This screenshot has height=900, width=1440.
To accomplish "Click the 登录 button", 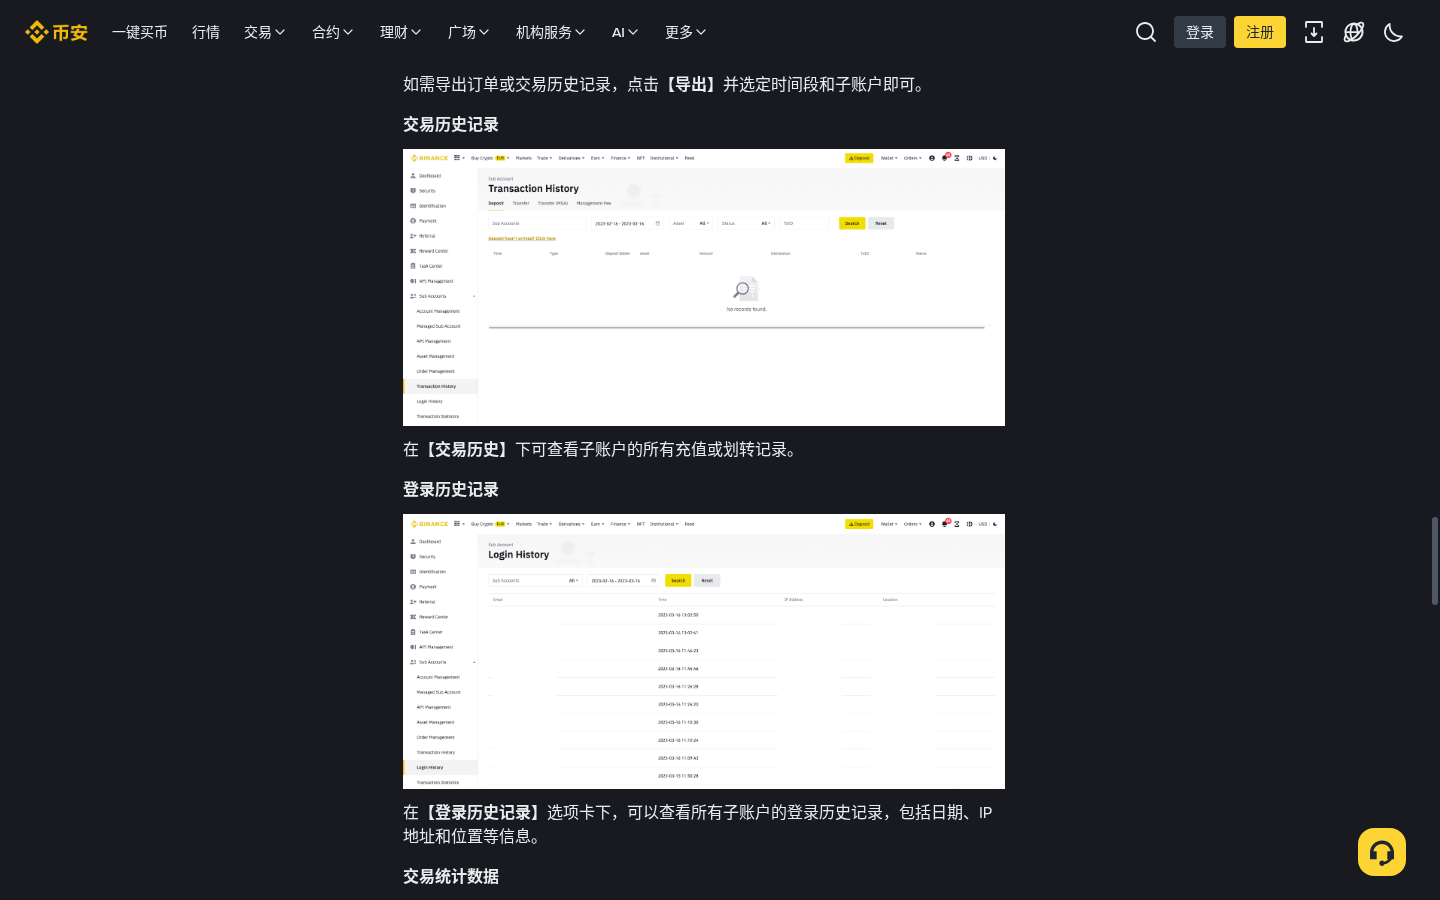I will click(x=1200, y=32).
